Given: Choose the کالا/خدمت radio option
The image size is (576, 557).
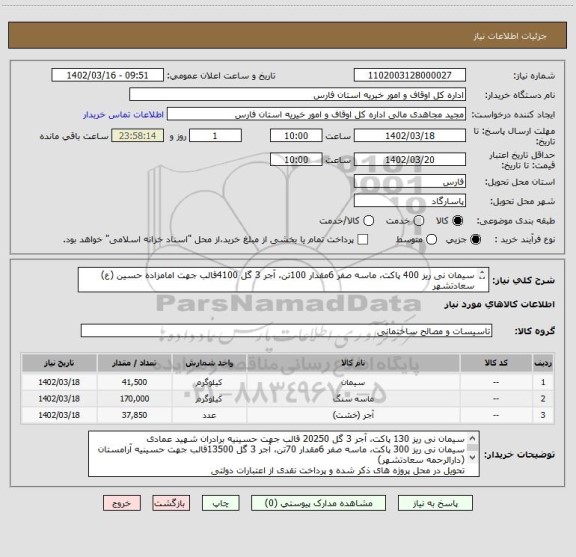Looking at the screenshot, I should point(368,220).
